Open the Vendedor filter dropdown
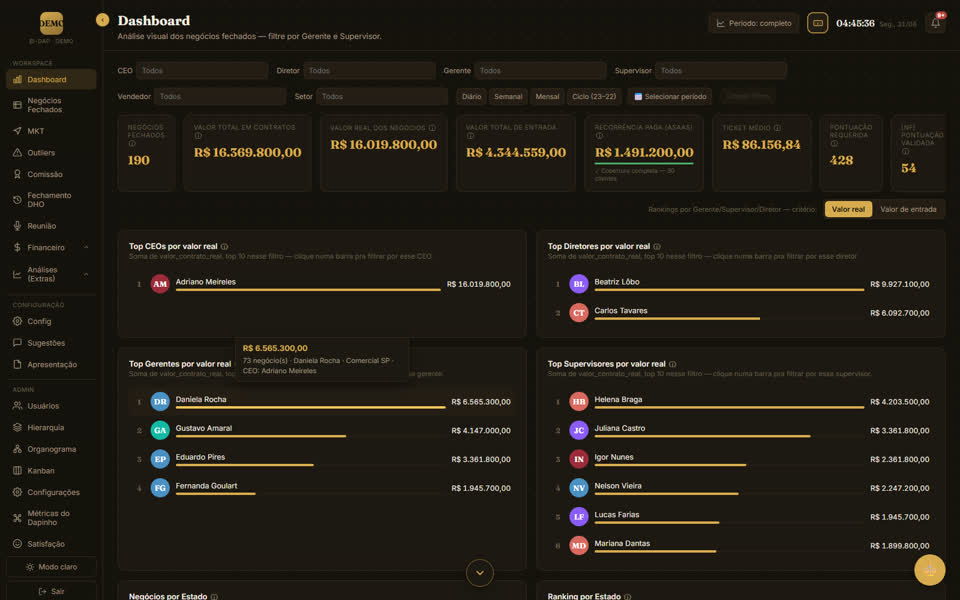 click(x=219, y=97)
